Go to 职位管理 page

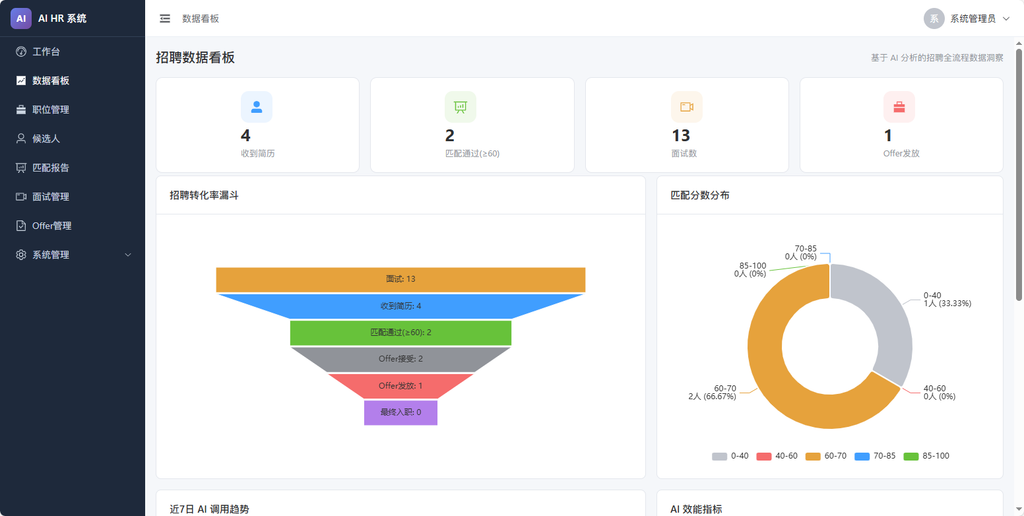click(72, 110)
